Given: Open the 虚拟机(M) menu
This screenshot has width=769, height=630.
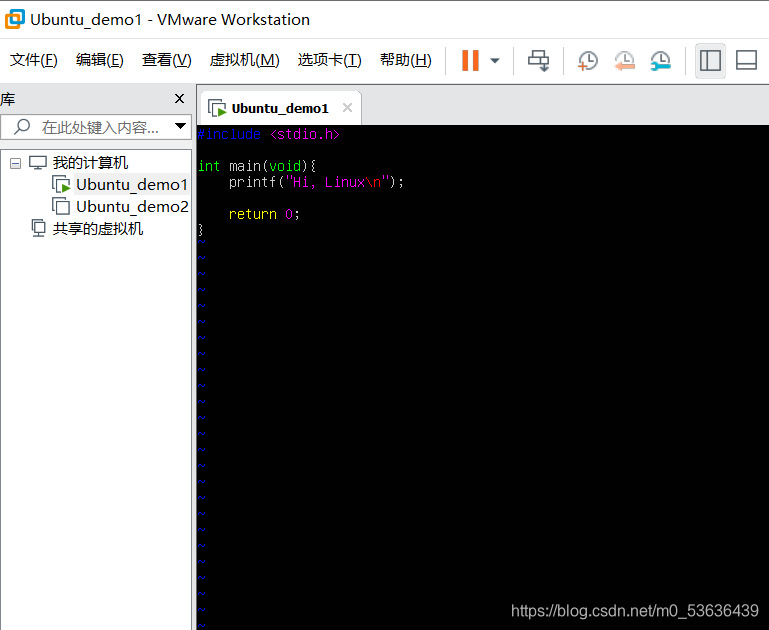Looking at the screenshot, I should pyautogui.click(x=244, y=60).
